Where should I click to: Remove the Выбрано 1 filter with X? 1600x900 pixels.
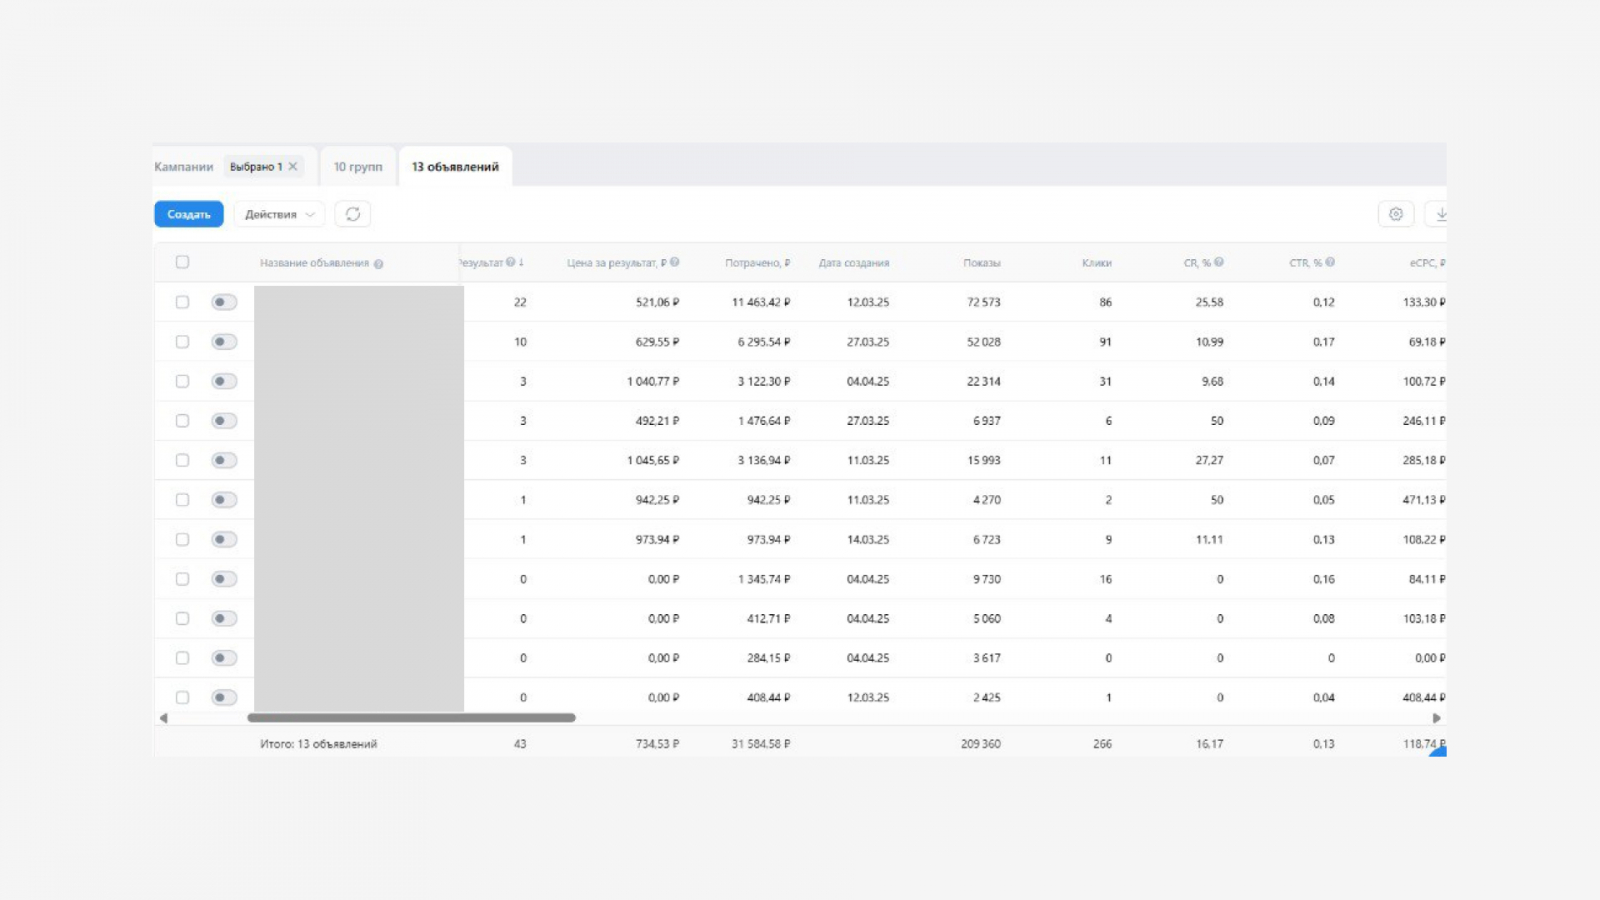click(x=293, y=167)
